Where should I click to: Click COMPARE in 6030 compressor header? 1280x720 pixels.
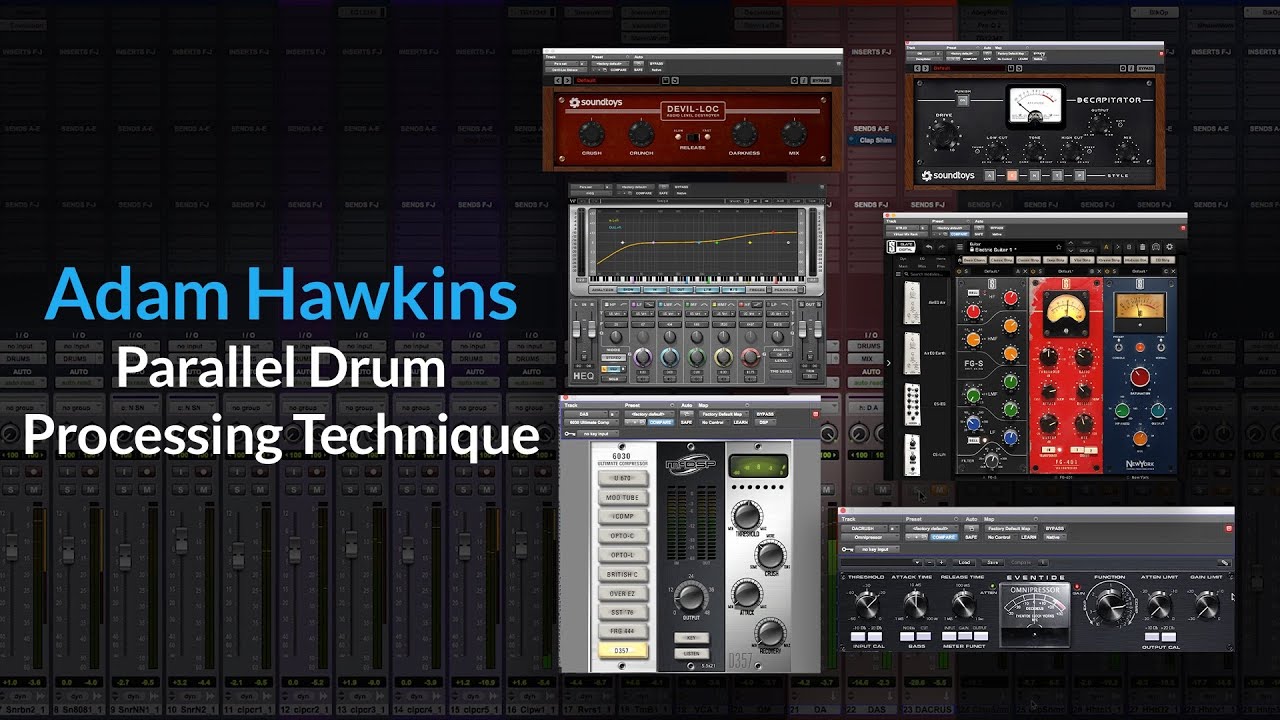pyautogui.click(x=661, y=422)
